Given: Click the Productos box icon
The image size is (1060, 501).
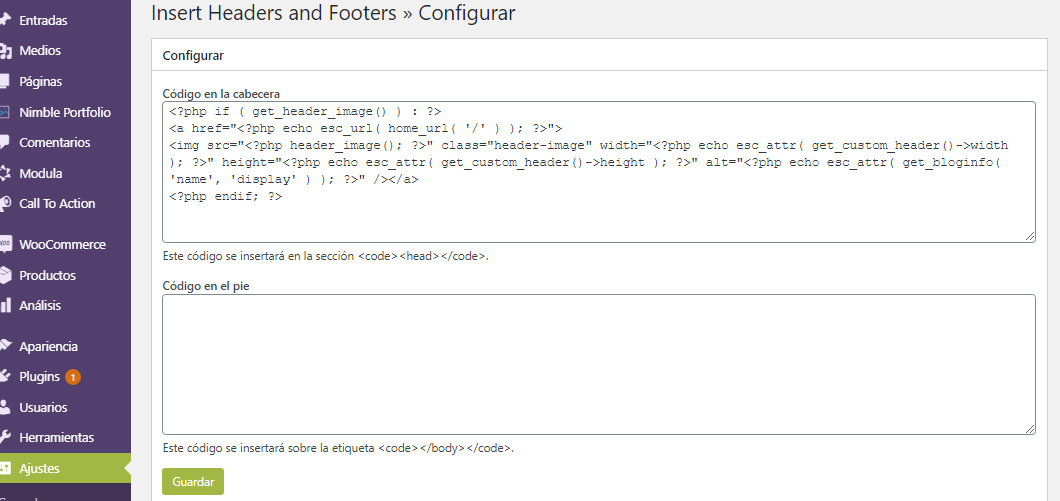Looking at the screenshot, I should point(5,275).
